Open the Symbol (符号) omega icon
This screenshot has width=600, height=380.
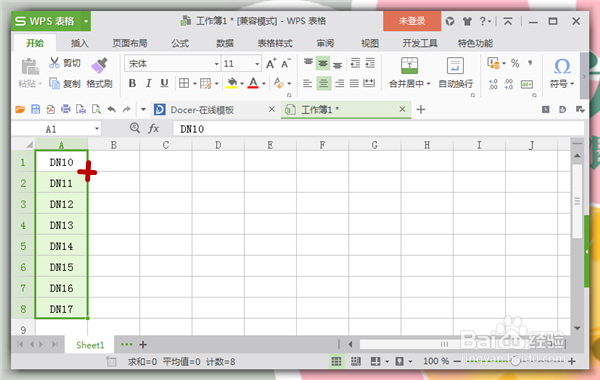click(562, 66)
